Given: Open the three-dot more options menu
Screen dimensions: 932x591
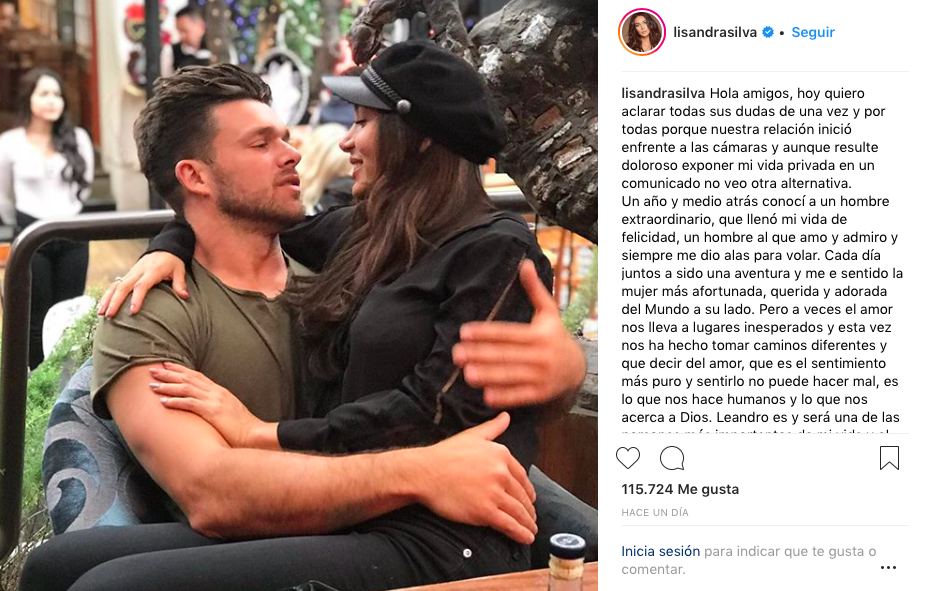Looking at the screenshot, I should (888, 568).
